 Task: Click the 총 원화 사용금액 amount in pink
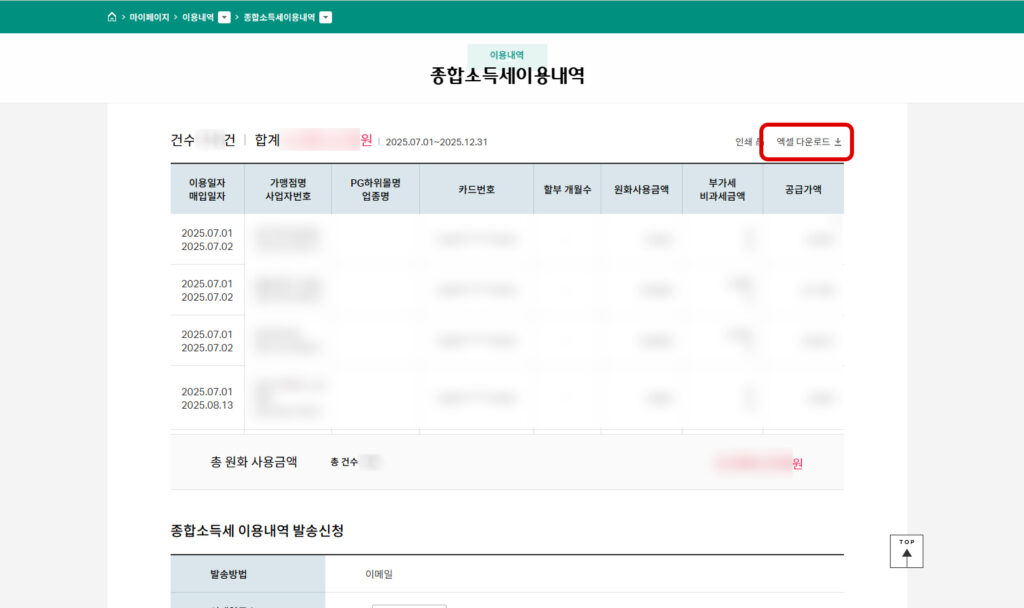(752, 461)
